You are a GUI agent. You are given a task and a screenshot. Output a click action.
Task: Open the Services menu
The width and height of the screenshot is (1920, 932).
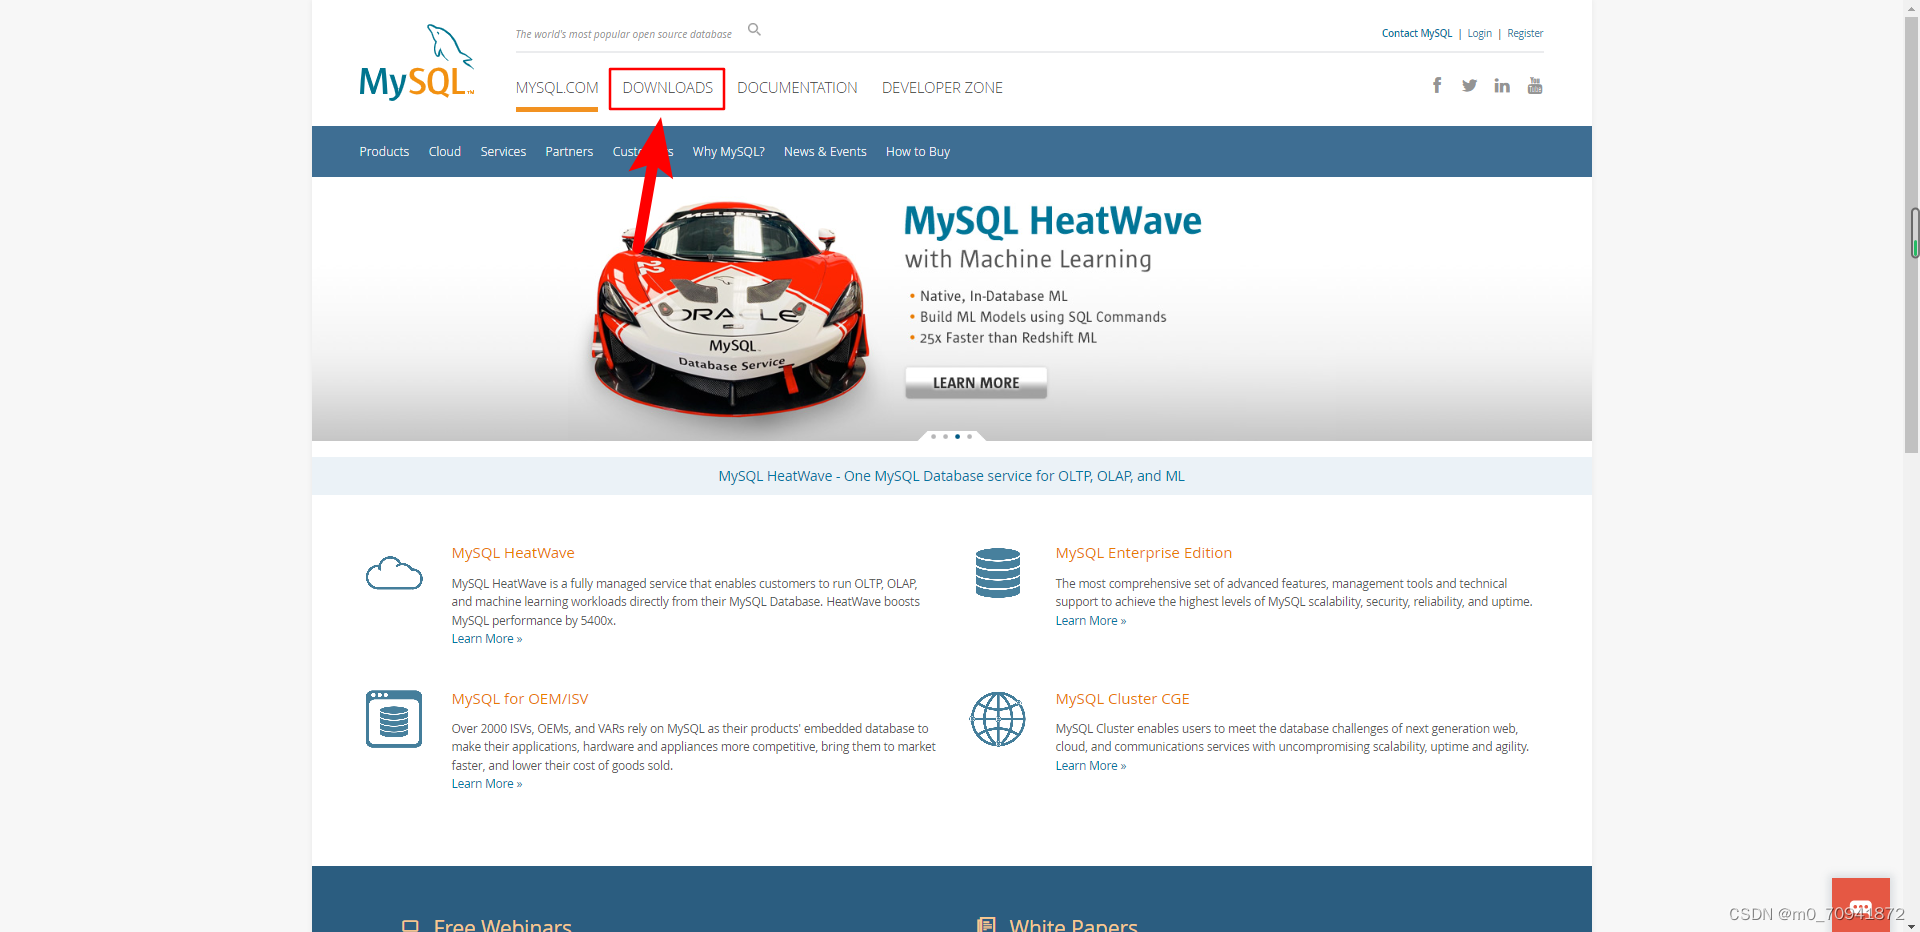[x=503, y=152]
